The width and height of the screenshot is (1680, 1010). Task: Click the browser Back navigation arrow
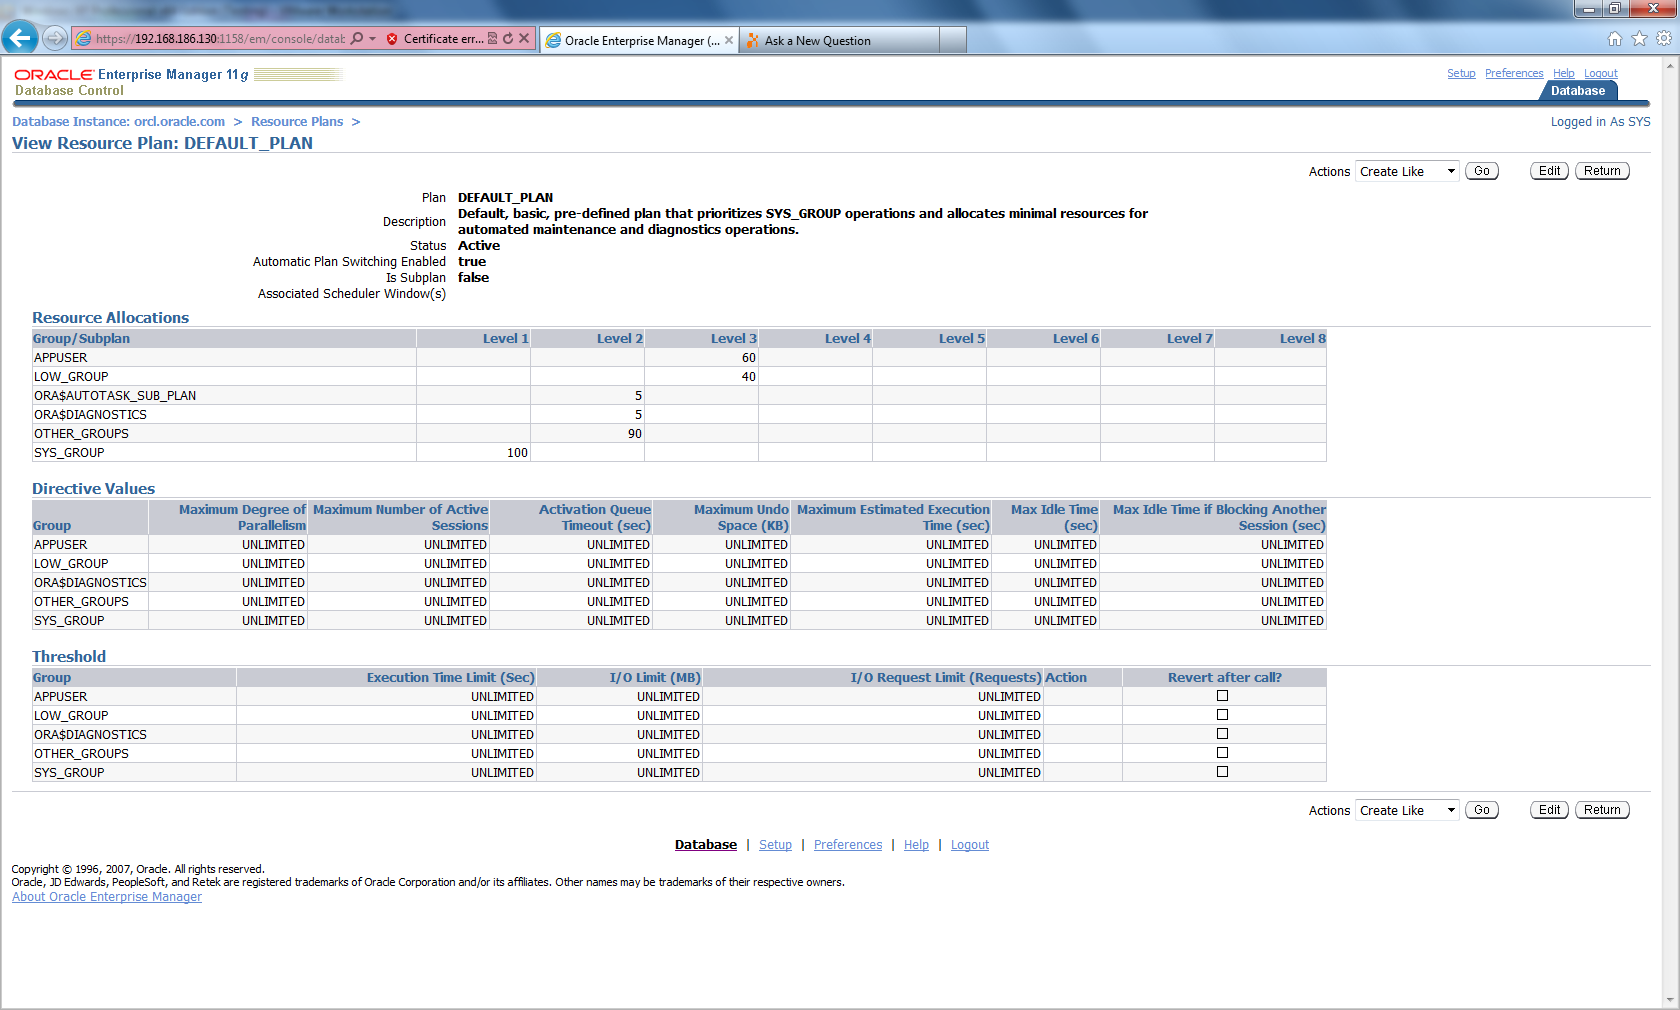pos(20,38)
